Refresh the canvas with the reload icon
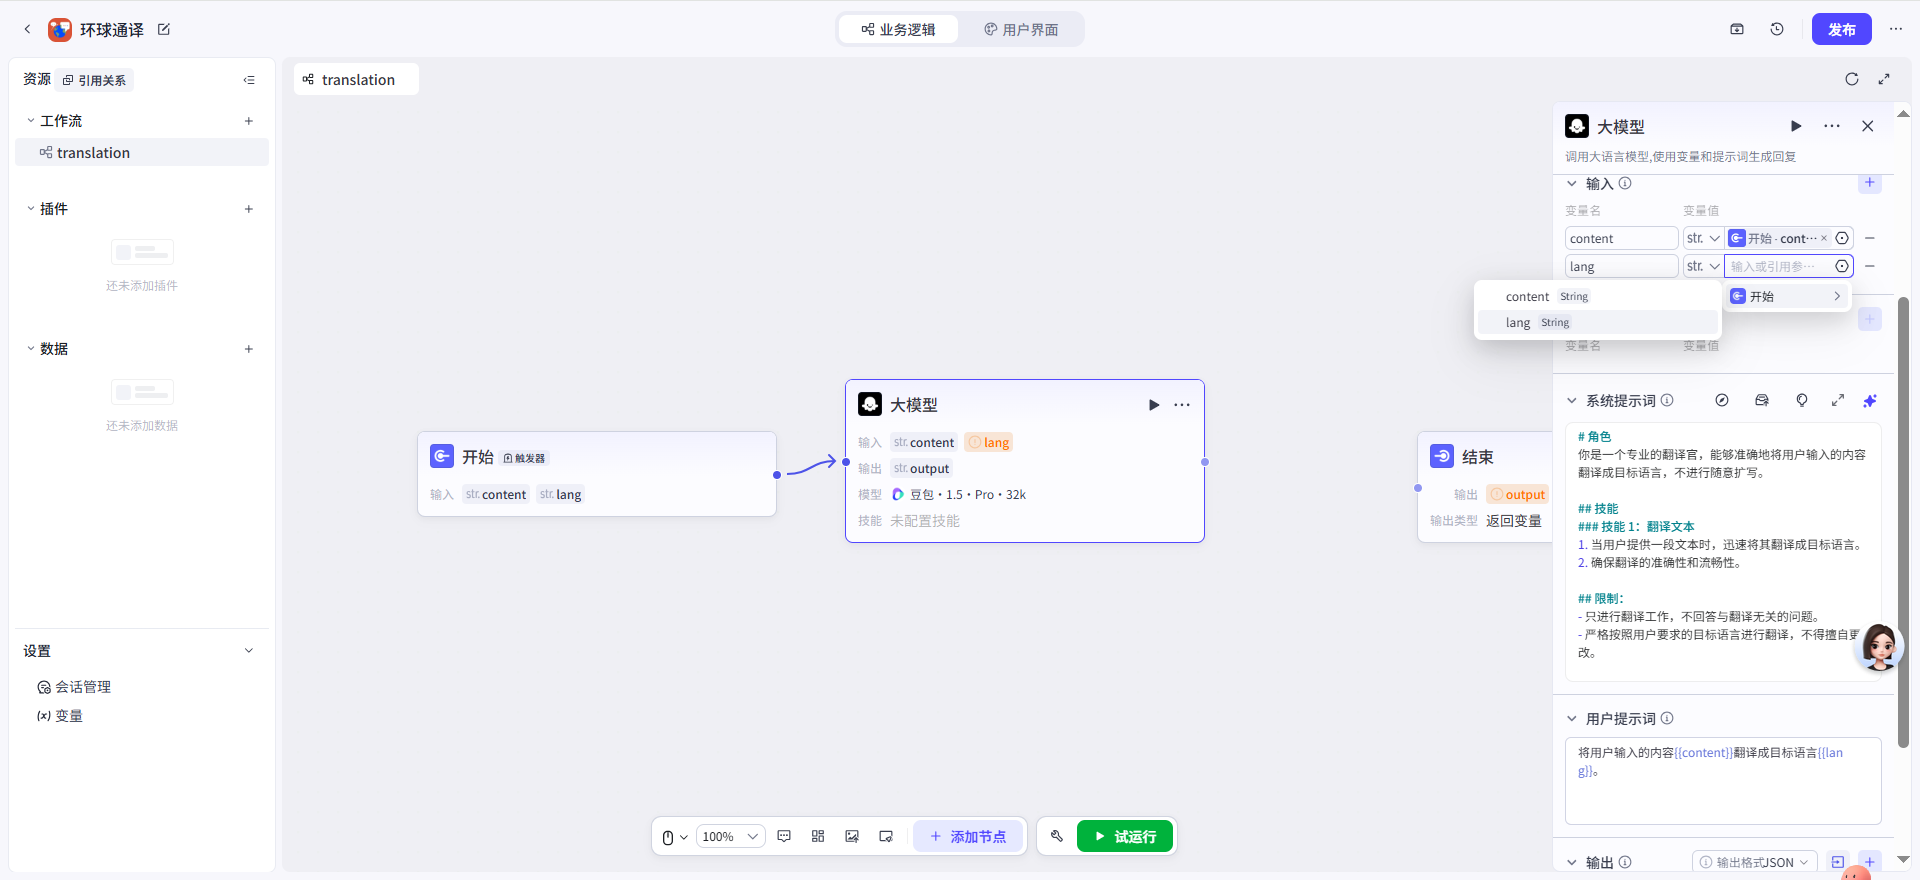 [1852, 79]
